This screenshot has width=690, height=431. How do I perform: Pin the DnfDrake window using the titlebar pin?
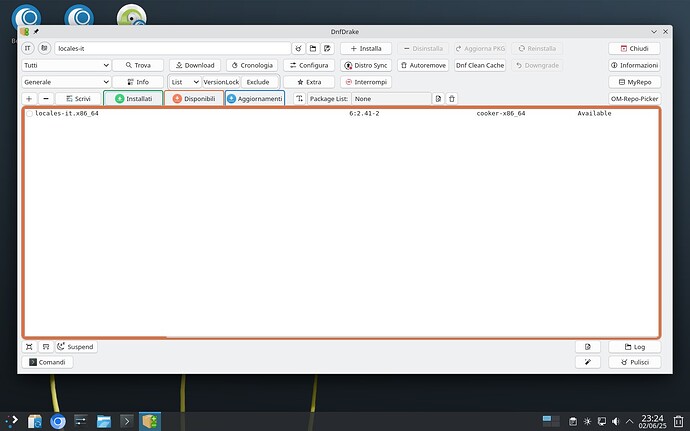tap(36, 32)
